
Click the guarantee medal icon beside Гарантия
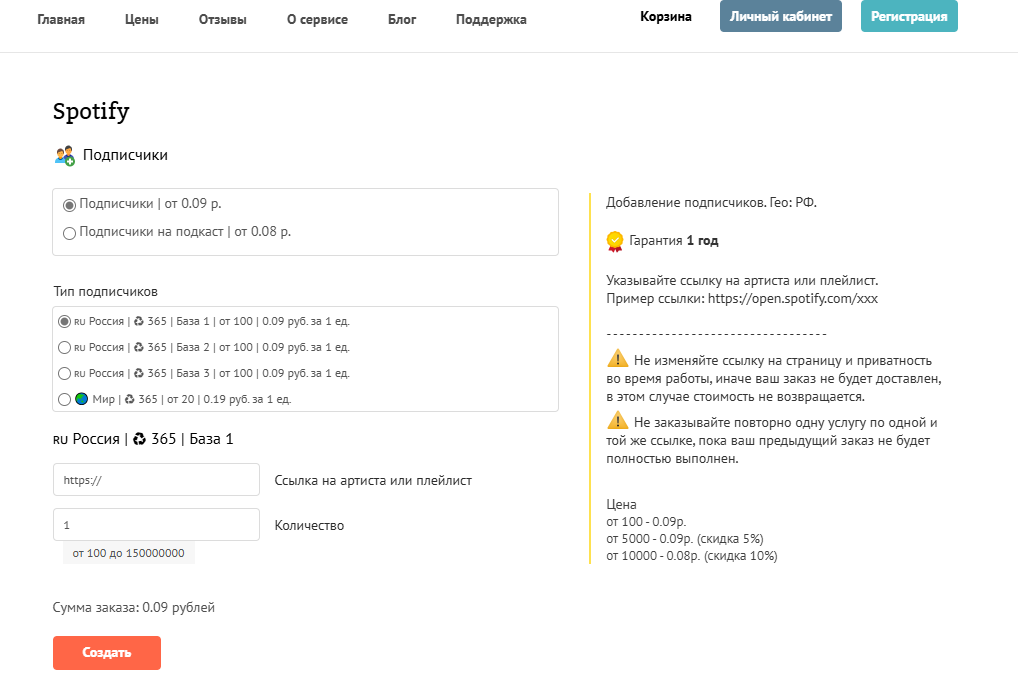(614, 241)
